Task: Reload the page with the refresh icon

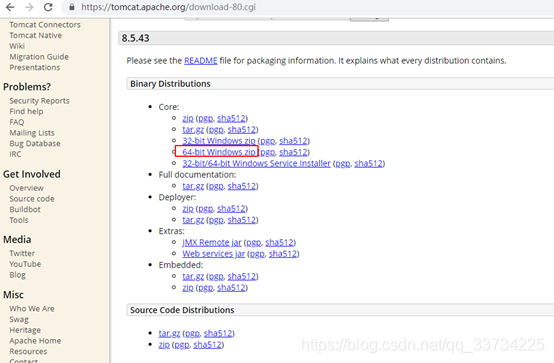Action: coord(48,7)
